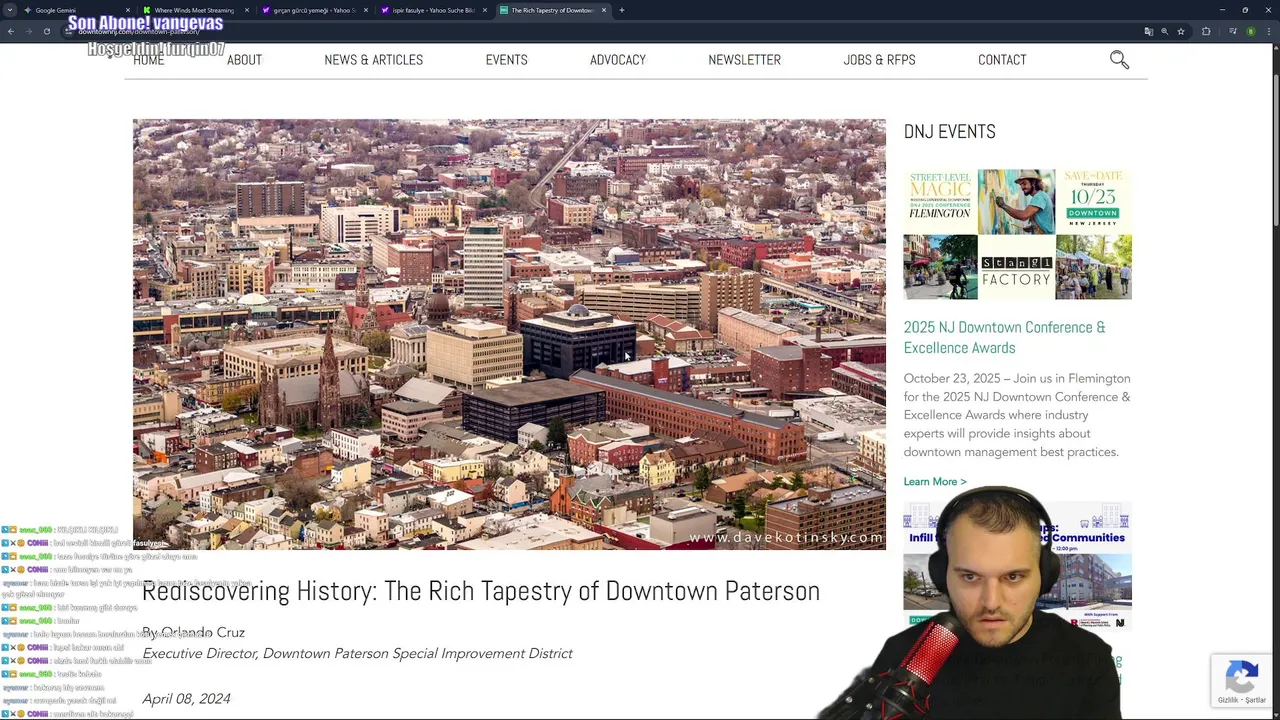Open the ABOUT menu item
This screenshot has width=1280, height=720.
point(244,60)
